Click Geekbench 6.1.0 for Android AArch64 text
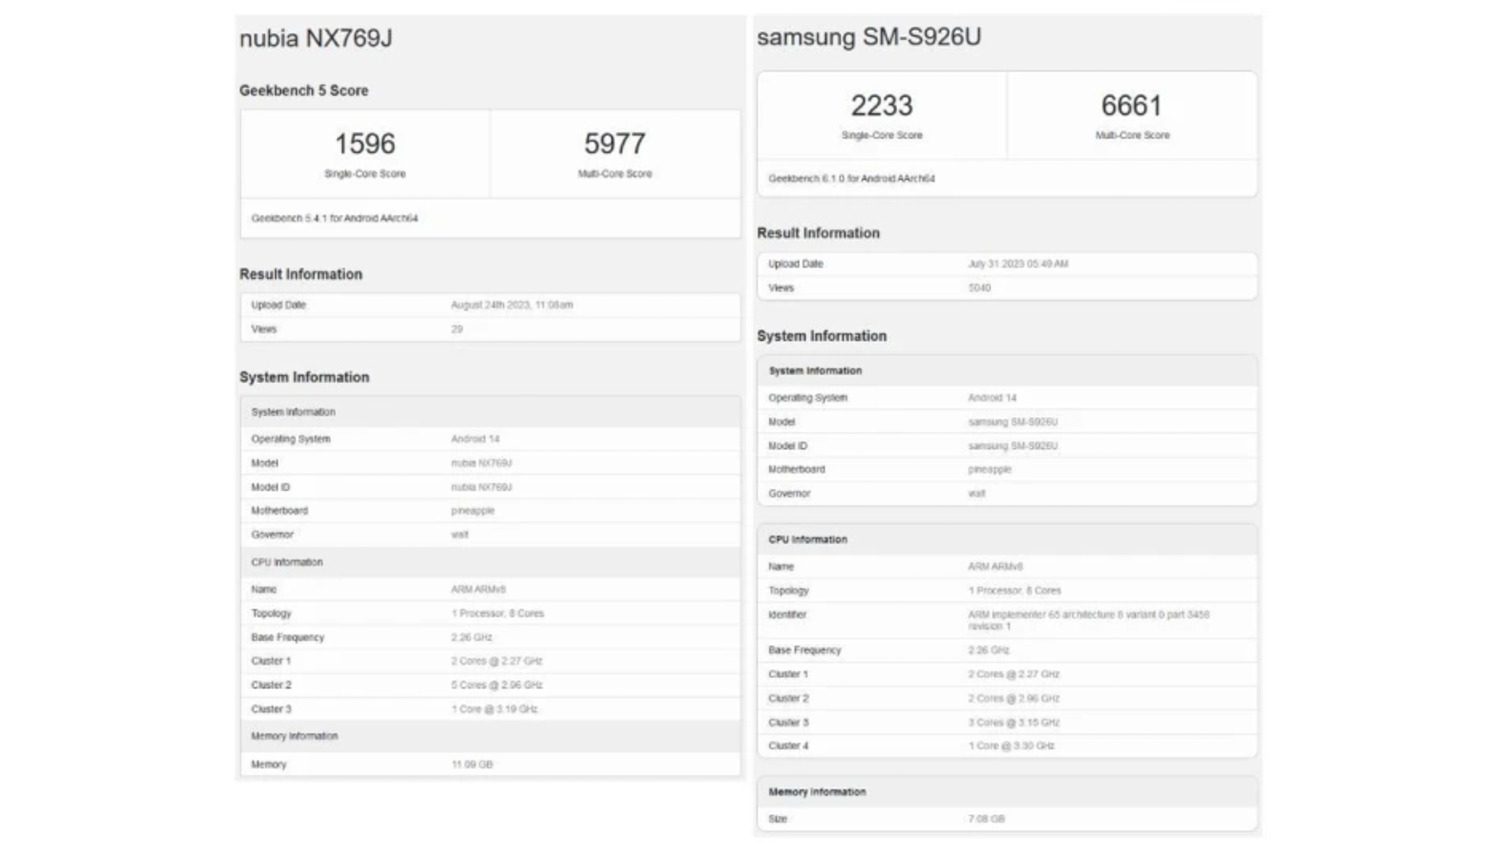 click(x=851, y=179)
